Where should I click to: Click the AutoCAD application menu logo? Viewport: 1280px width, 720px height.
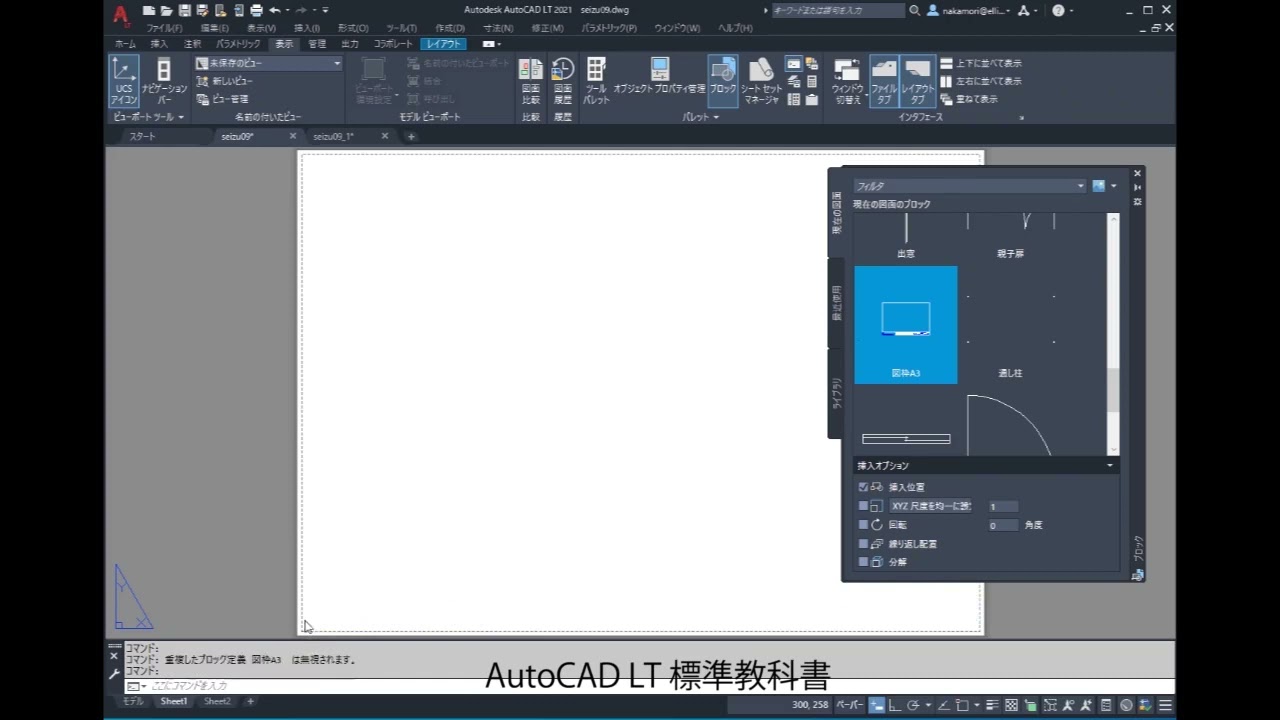pyautogui.click(x=120, y=15)
